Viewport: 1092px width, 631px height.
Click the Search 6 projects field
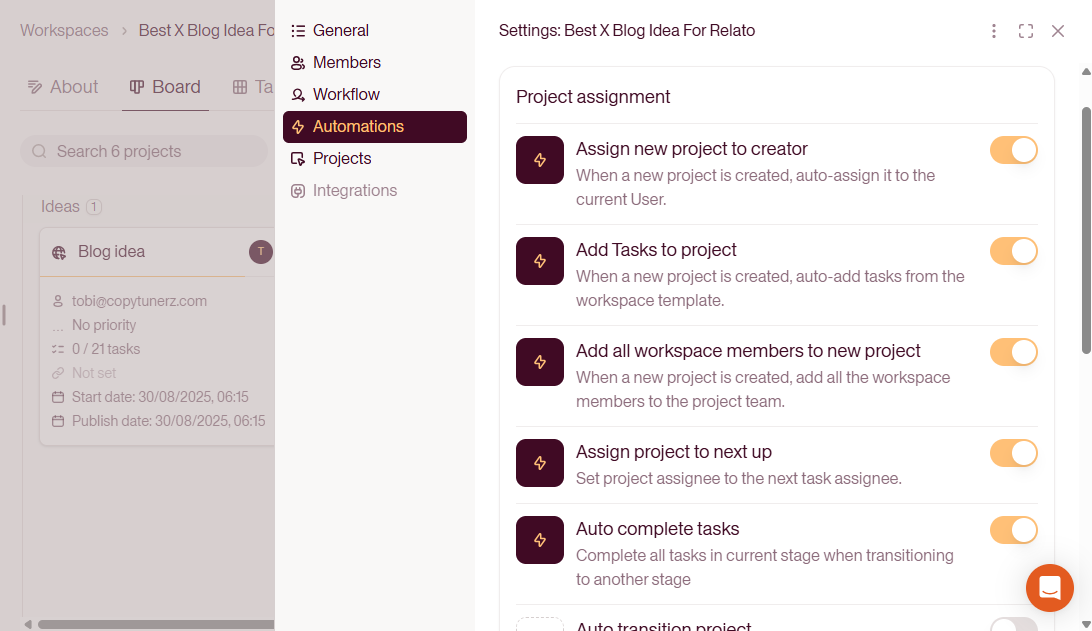(x=144, y=151)
